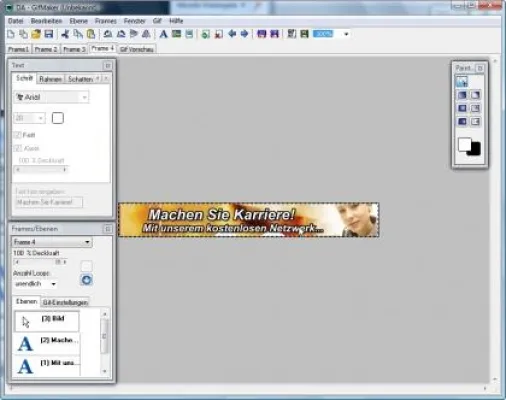506x400 pixels.
Task: Click the round blue loop button icon
Action: click(x=86, y=280)
